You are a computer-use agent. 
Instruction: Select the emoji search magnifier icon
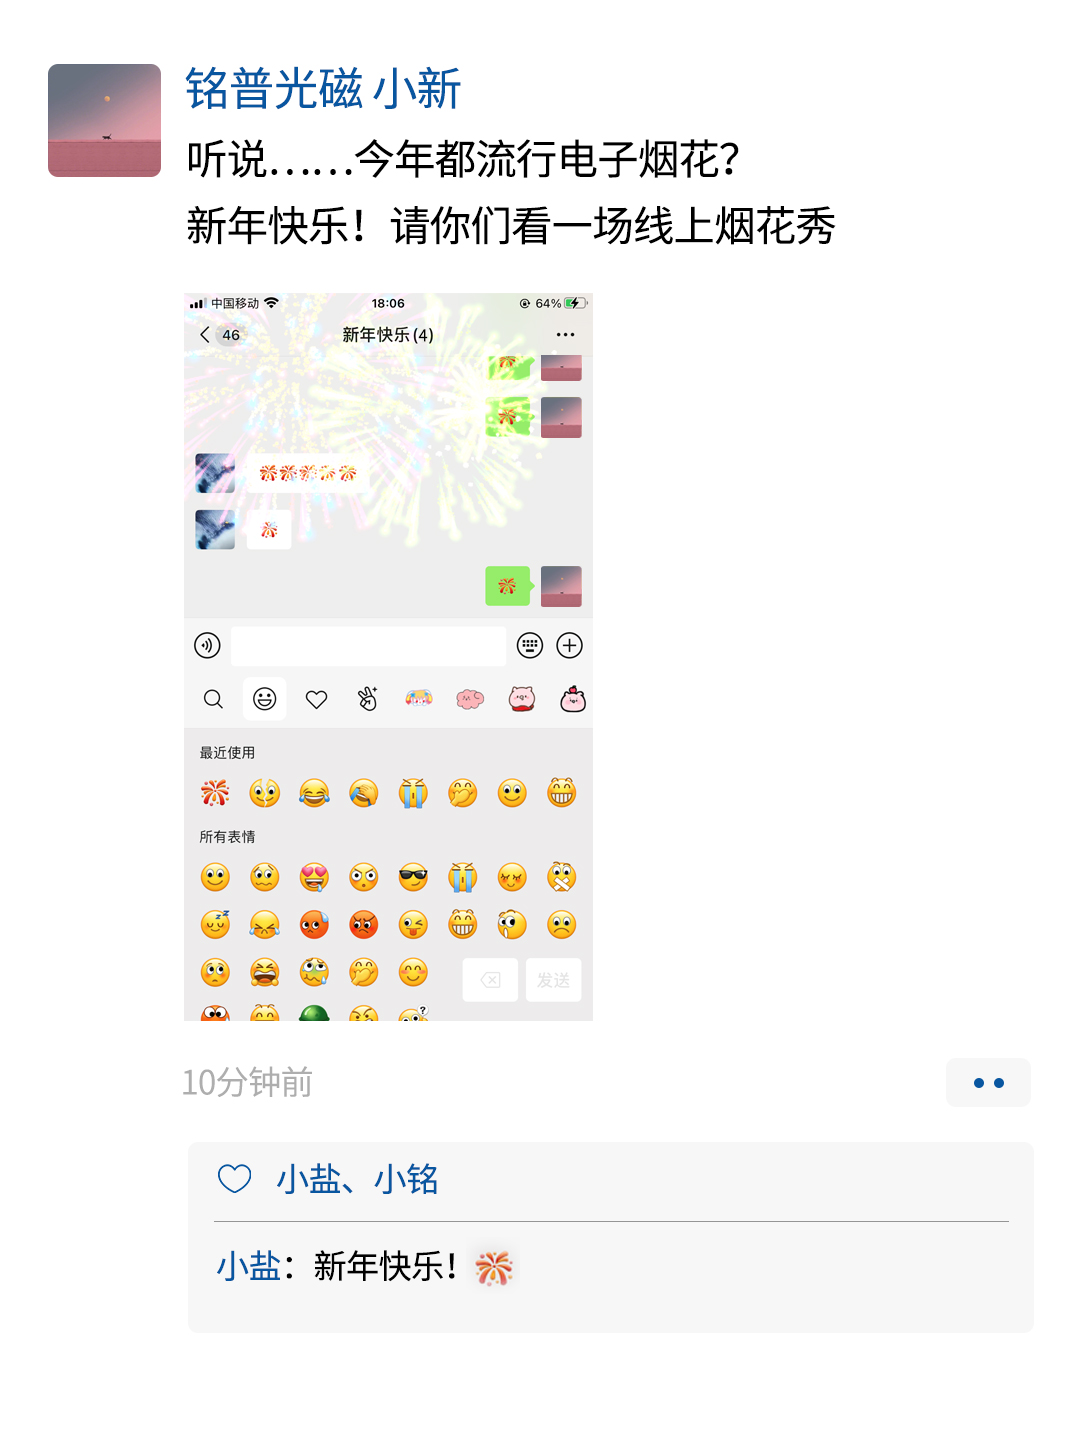[213, 699]
